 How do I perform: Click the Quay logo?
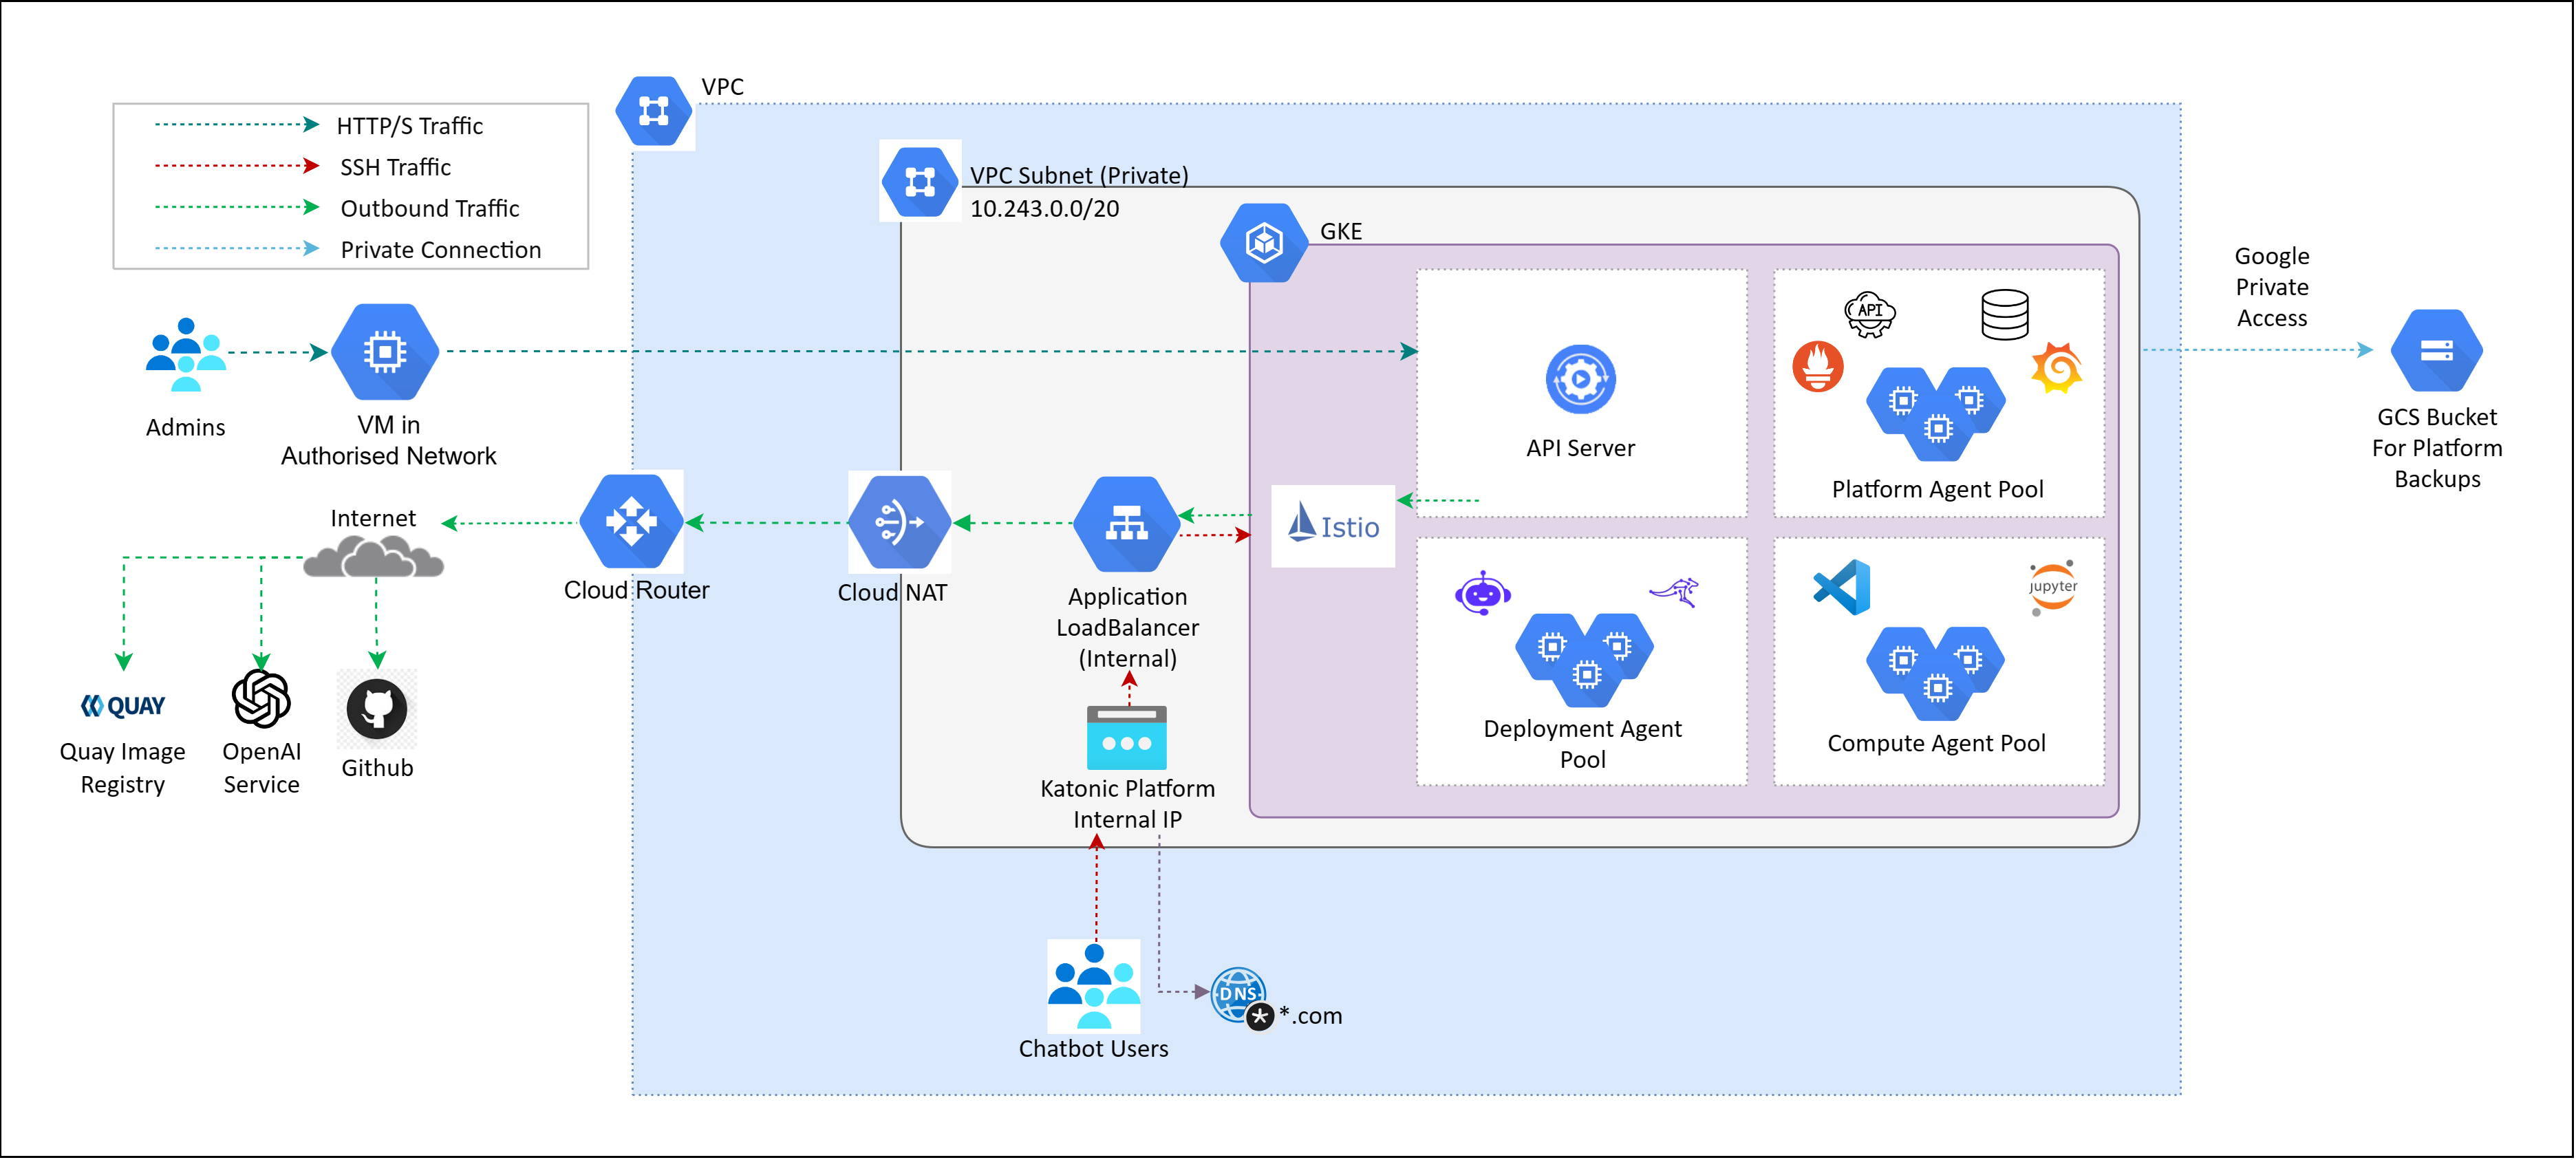pyautogui.click(x=123, y=706)
